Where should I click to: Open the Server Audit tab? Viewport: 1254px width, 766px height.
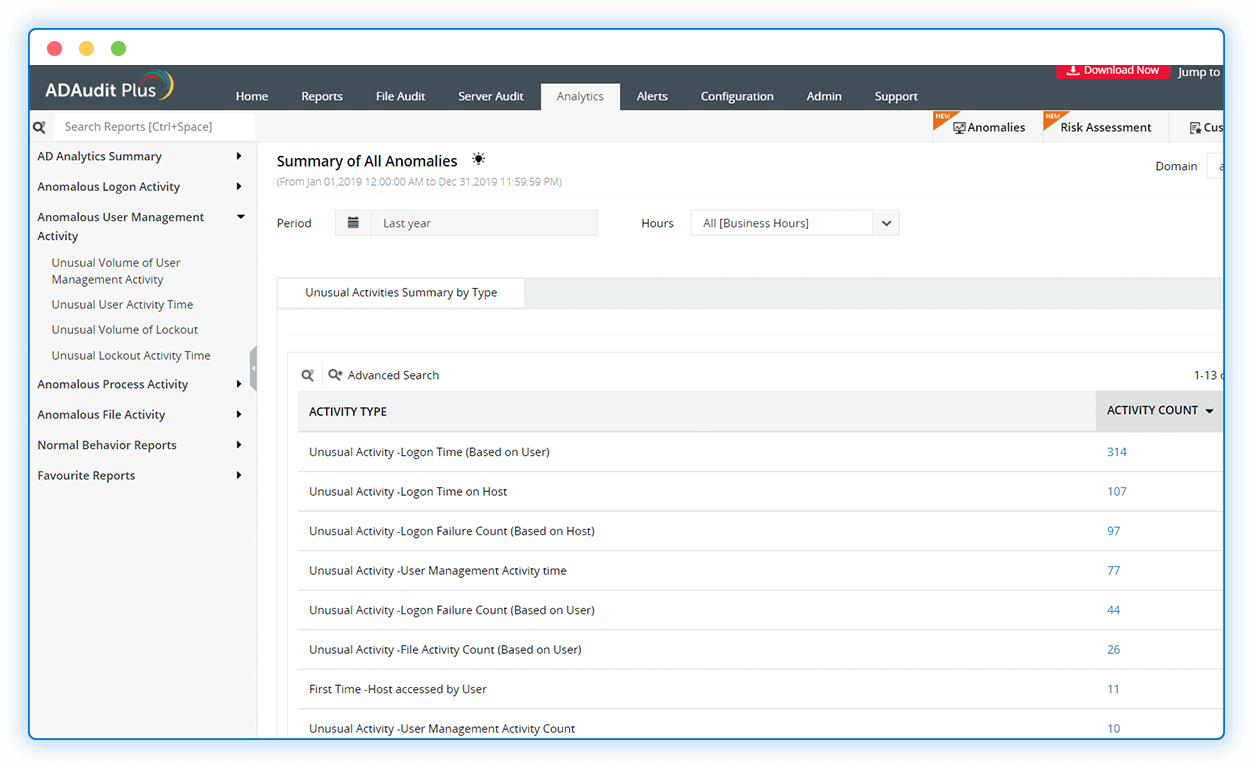[x=491, y=97]
